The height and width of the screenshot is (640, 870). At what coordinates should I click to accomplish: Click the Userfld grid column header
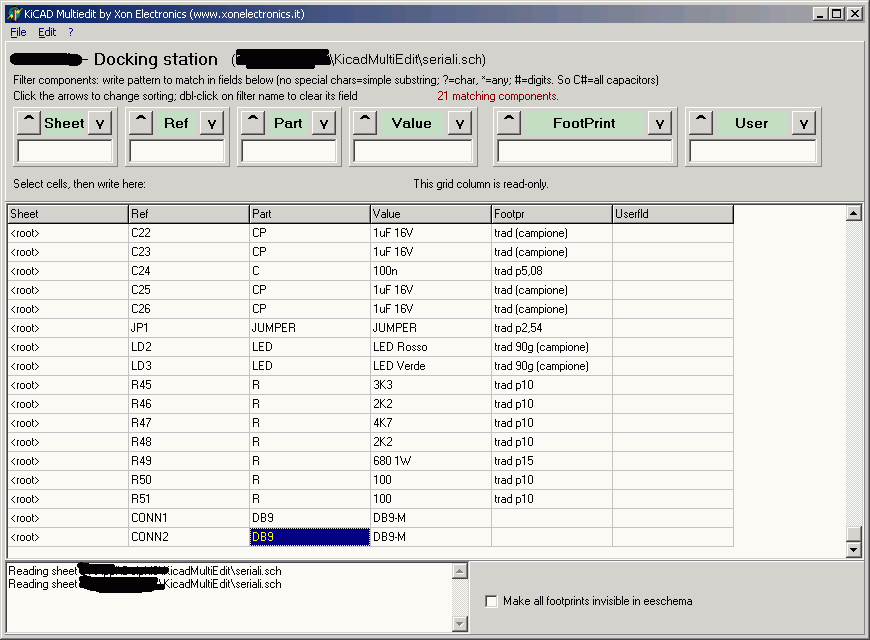[x=673, y=214]
